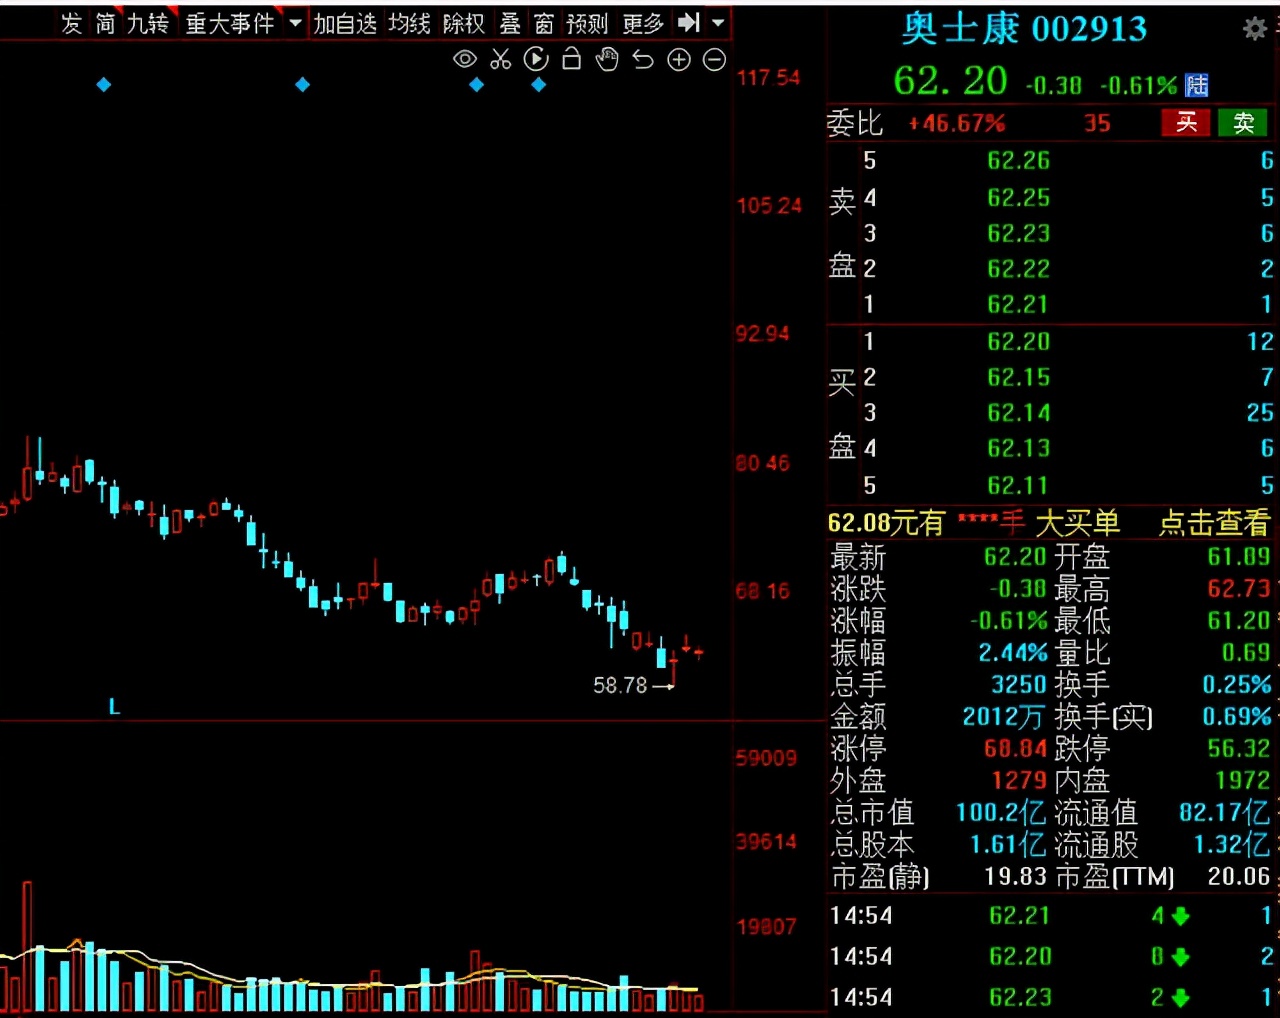The width and height of the screenshot is (1280, 1018).
Task: Select the scissors cut tool
Action: (x=501, y=60)
